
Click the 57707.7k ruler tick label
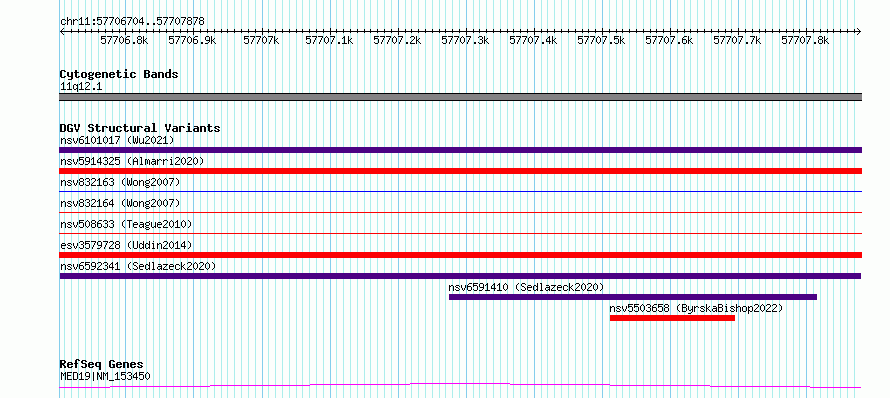pyautogui.click(x=737, y=40)
